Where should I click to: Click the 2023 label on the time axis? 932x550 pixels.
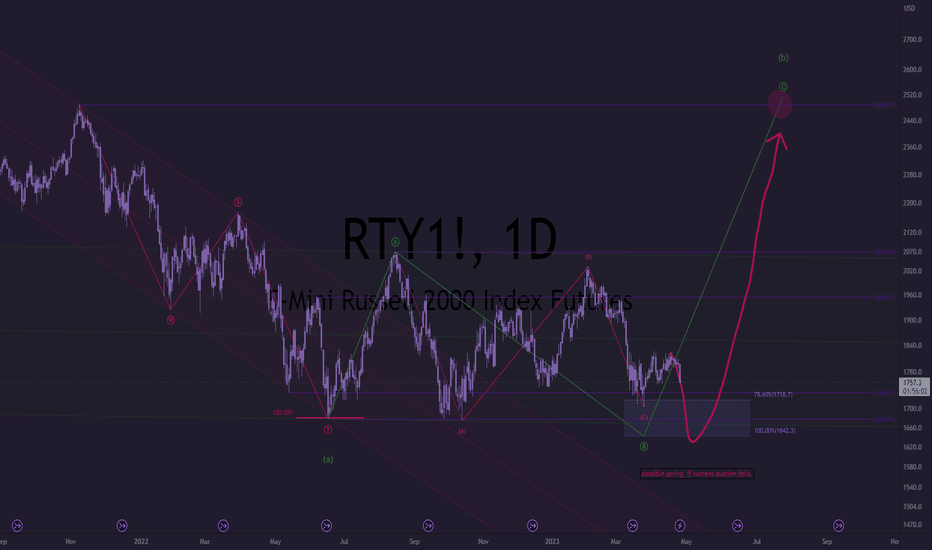coord(552,542)
